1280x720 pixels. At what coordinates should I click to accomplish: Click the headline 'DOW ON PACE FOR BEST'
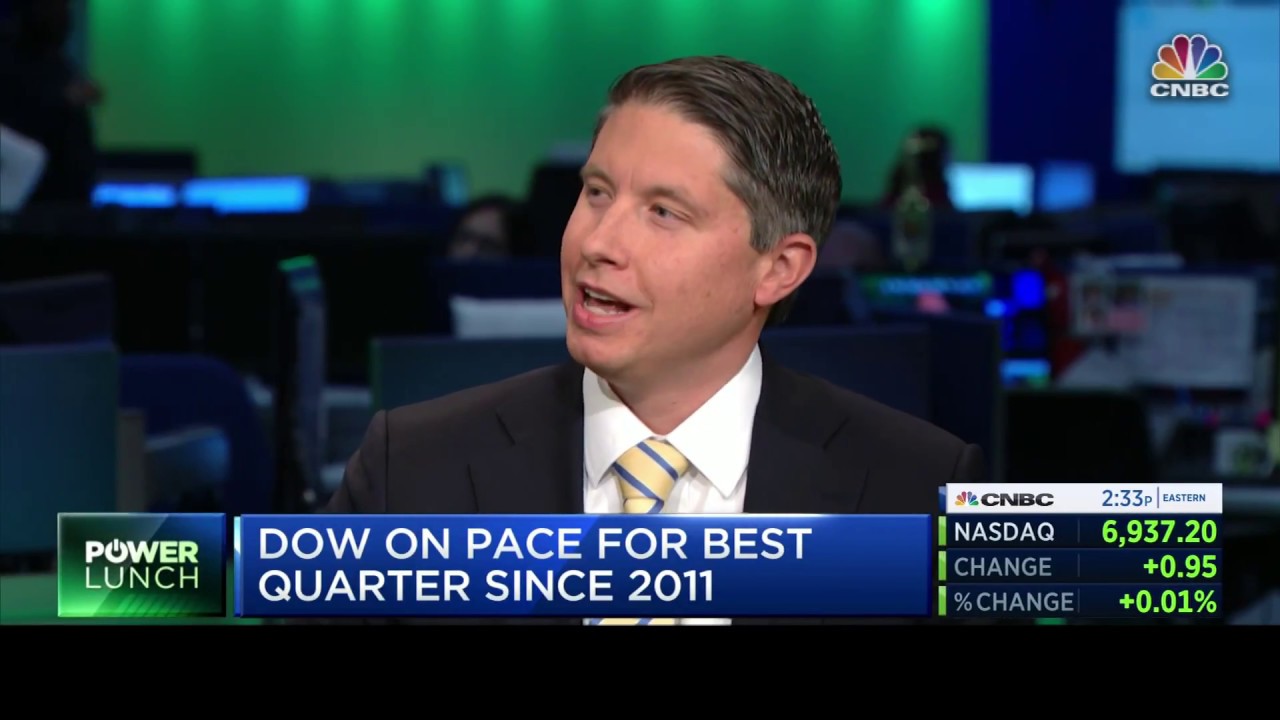coord(535,544)
